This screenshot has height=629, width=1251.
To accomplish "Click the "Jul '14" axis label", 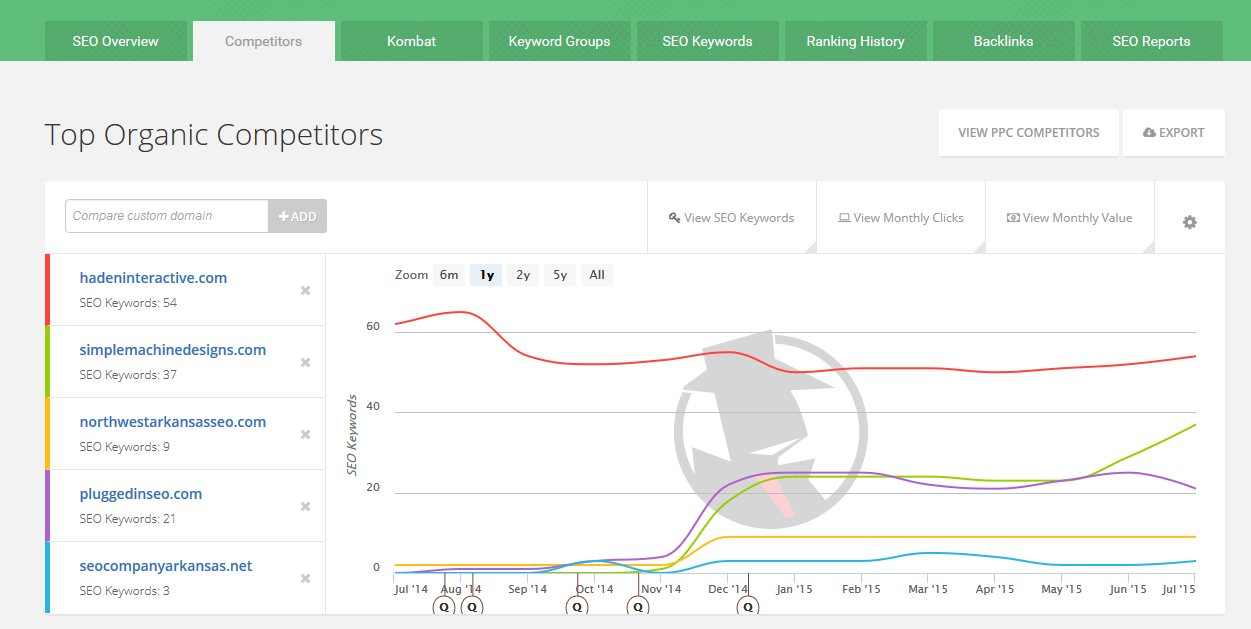I will [x=411, y=589].
